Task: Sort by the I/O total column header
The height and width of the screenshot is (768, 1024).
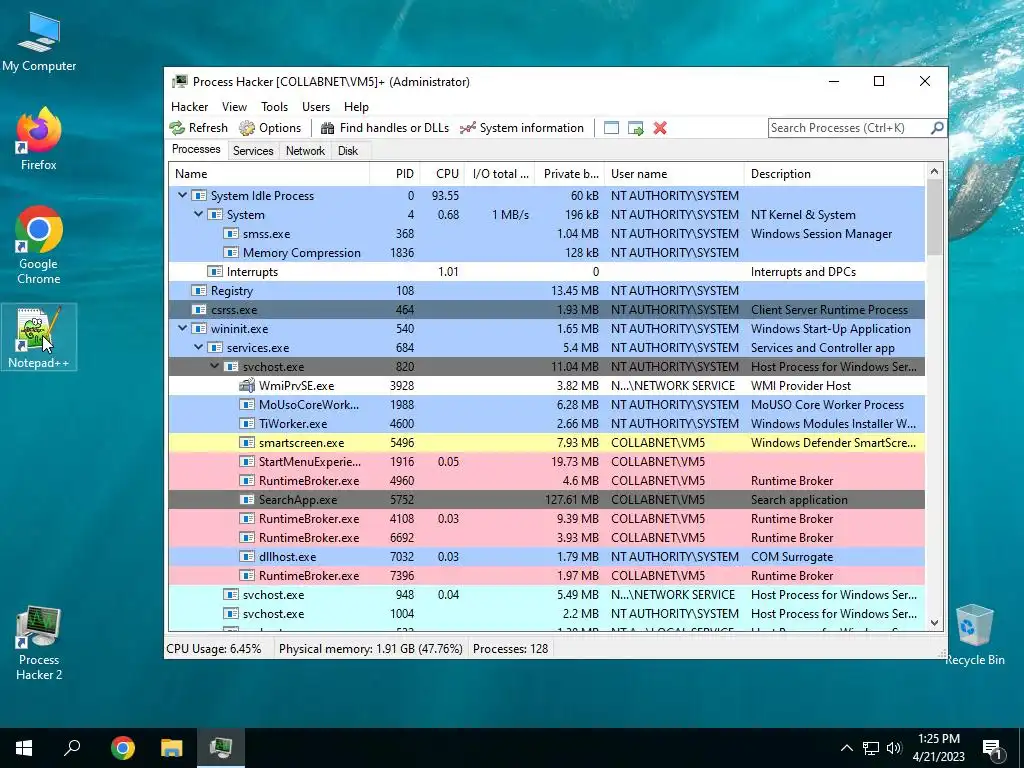Action: 500,174
